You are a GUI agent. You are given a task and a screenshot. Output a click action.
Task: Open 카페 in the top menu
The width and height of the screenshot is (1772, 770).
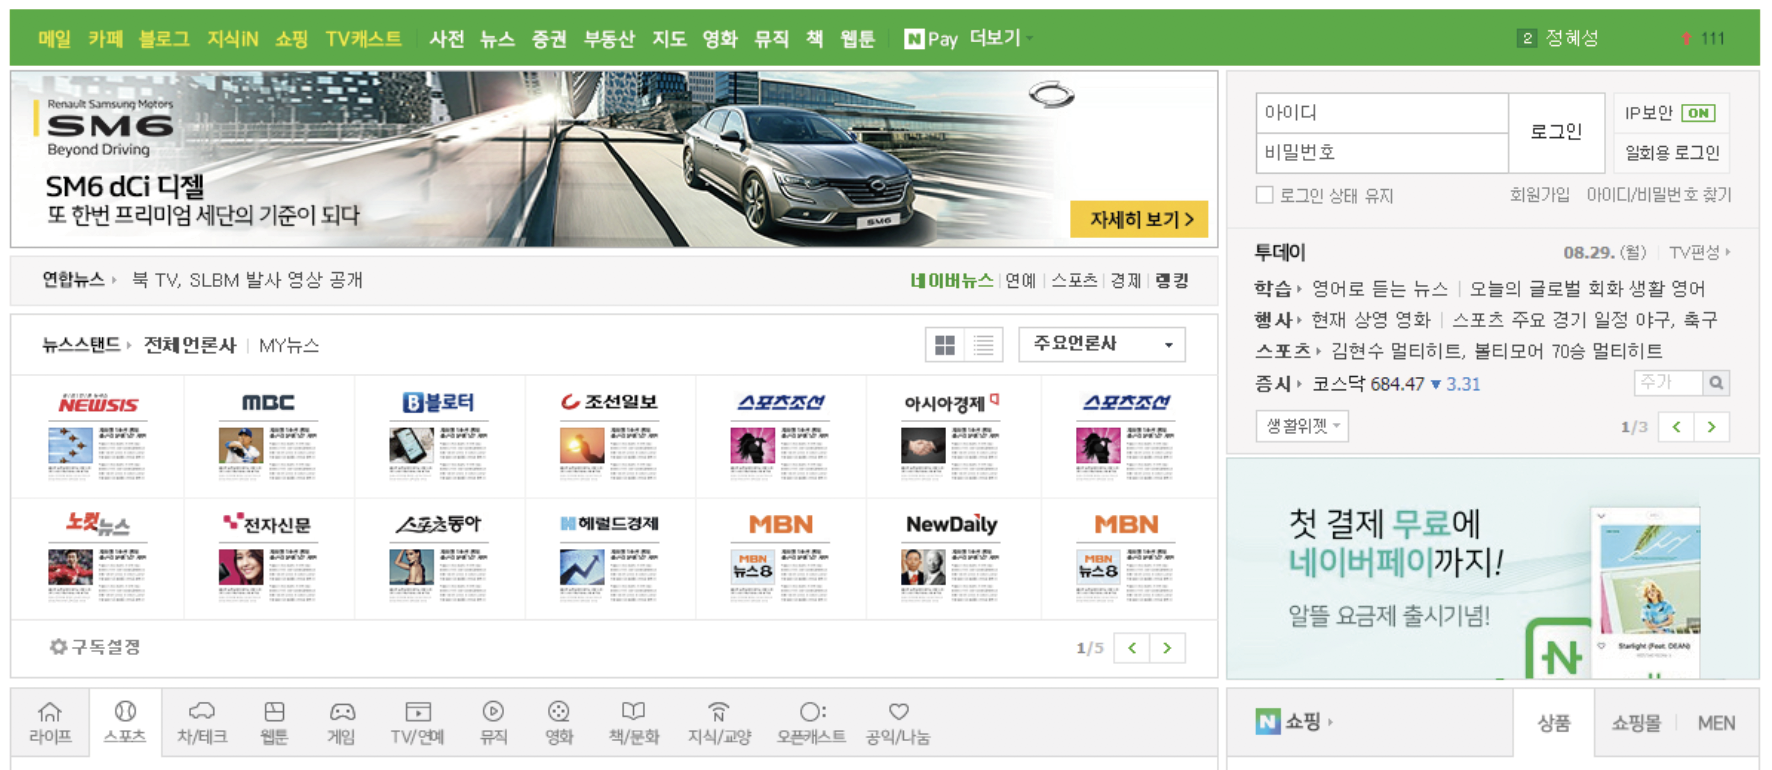[105, 39]
